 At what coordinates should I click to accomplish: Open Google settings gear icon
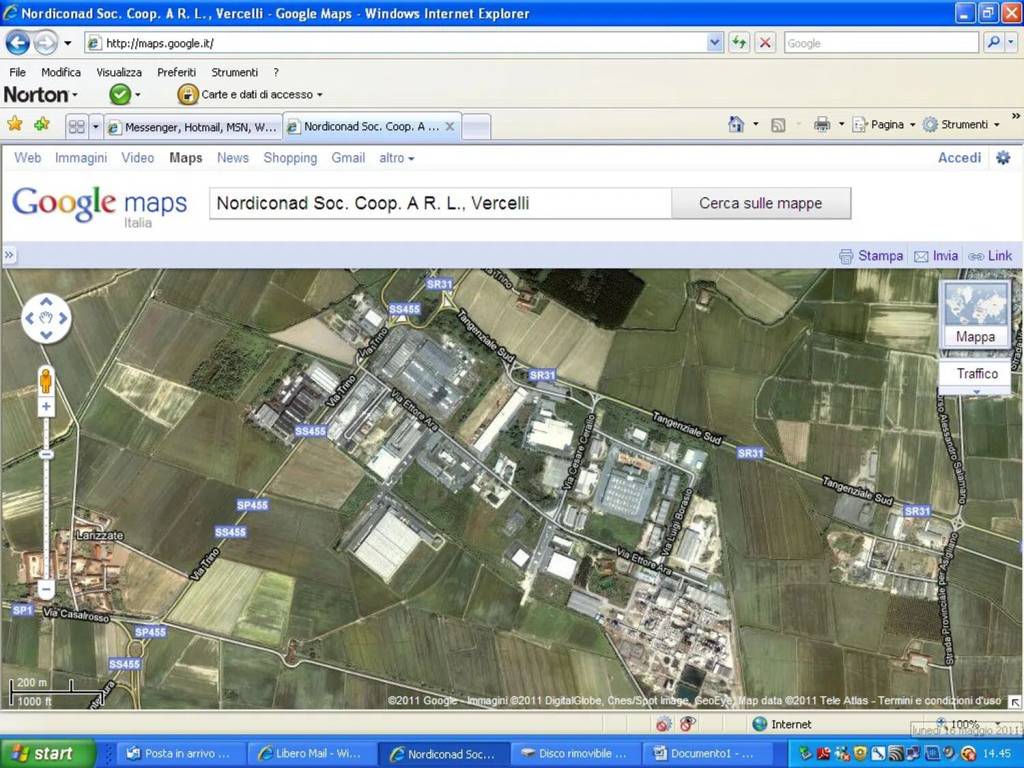click(1003, 157)
